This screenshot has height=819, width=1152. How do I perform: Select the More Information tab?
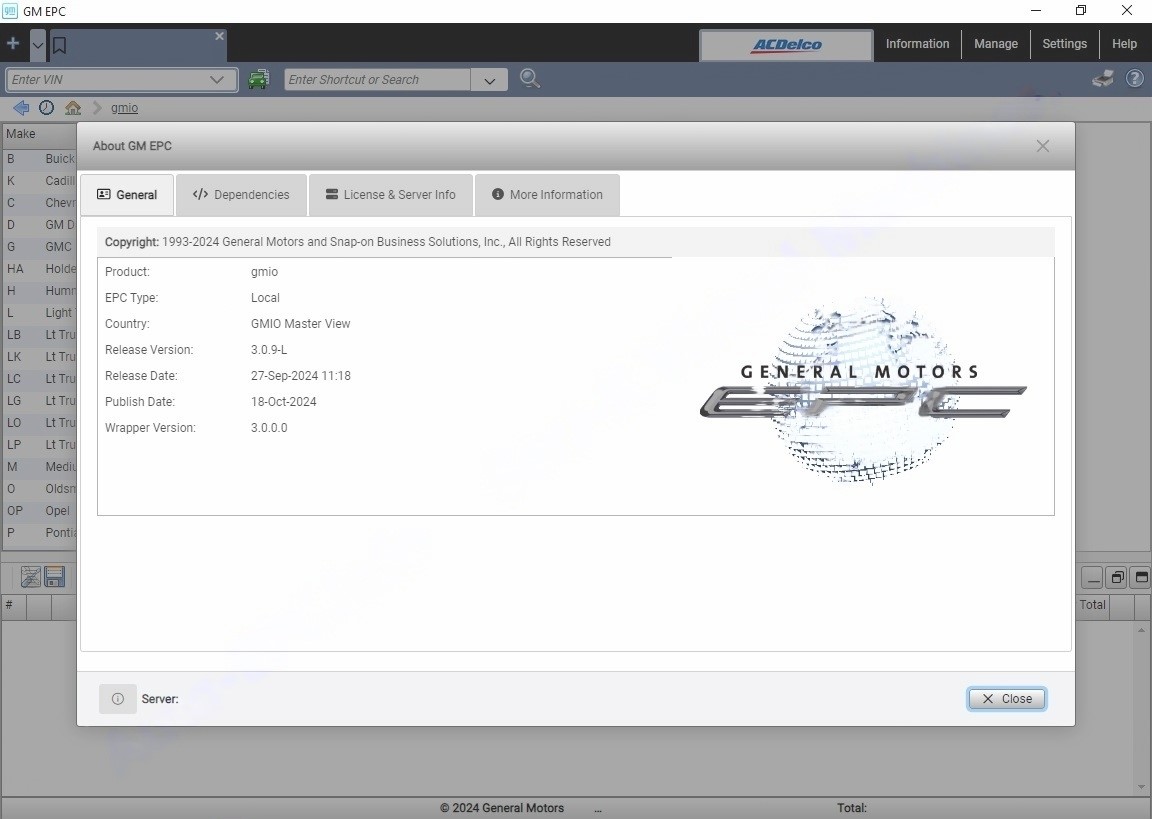[547, 194]
